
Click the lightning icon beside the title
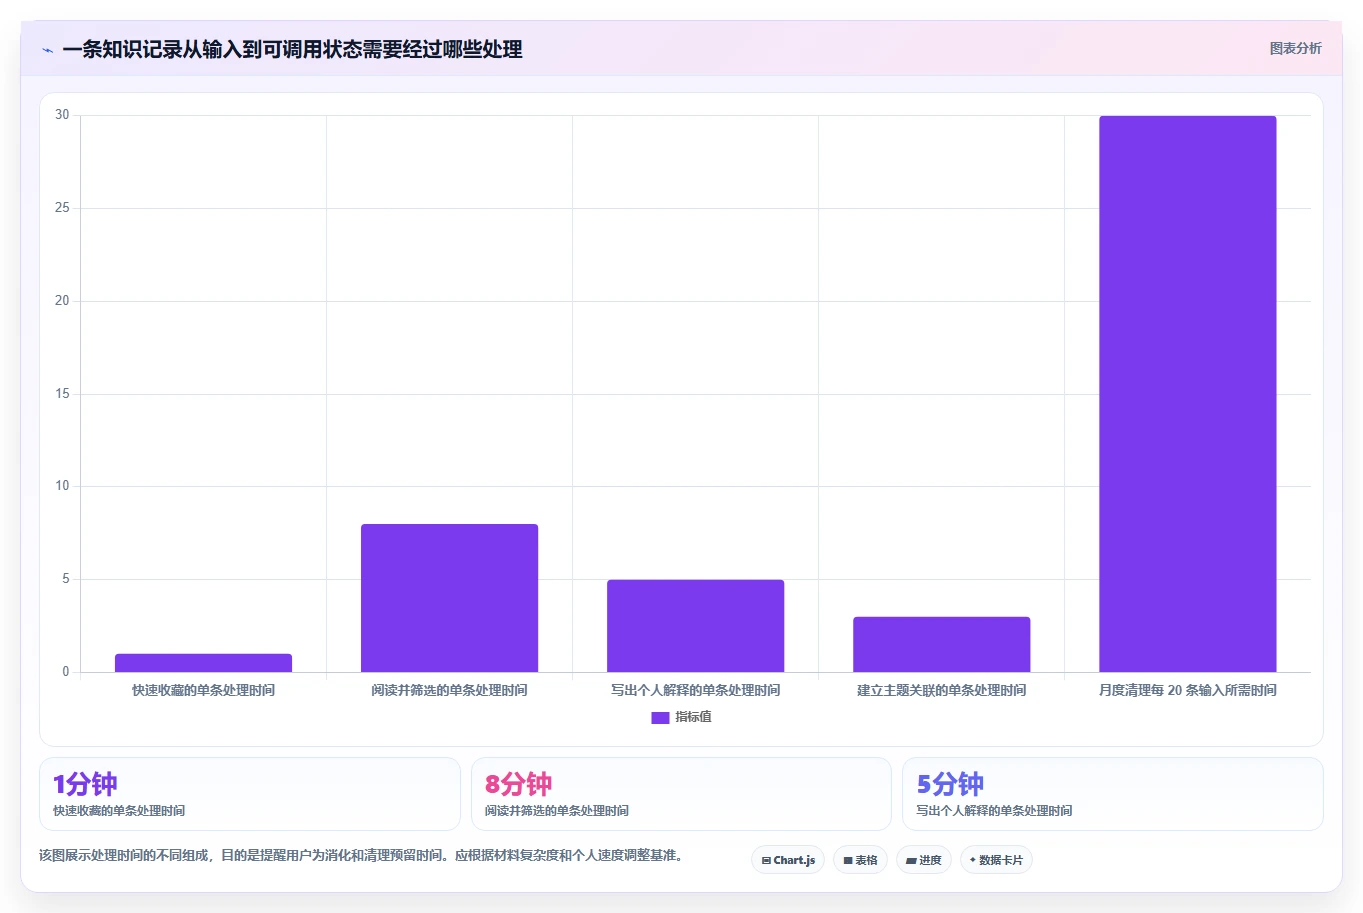47,50
